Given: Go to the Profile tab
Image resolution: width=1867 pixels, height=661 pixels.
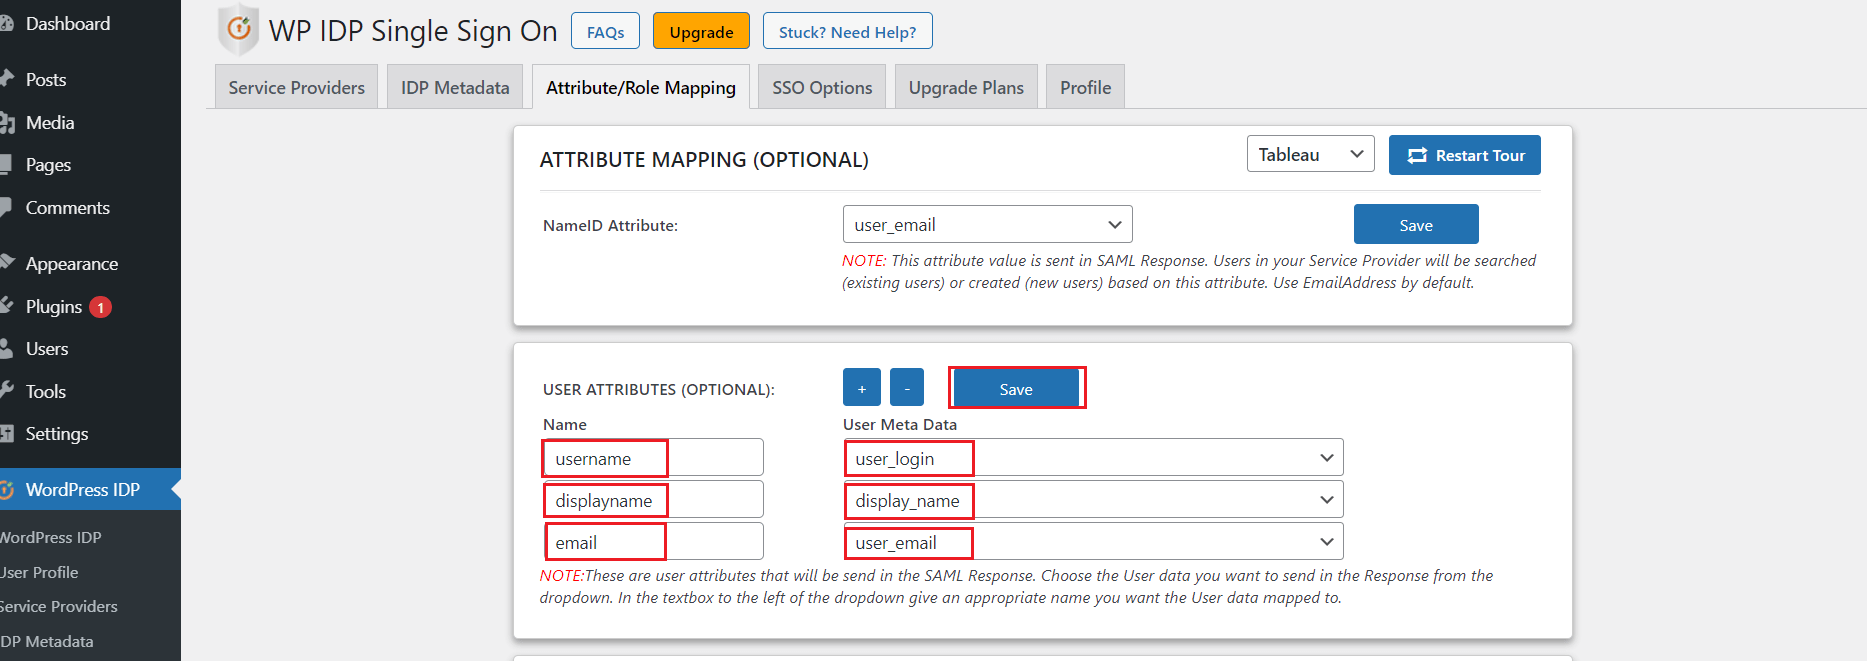Looking at the screenshot, I should [x=1085, y=87].
